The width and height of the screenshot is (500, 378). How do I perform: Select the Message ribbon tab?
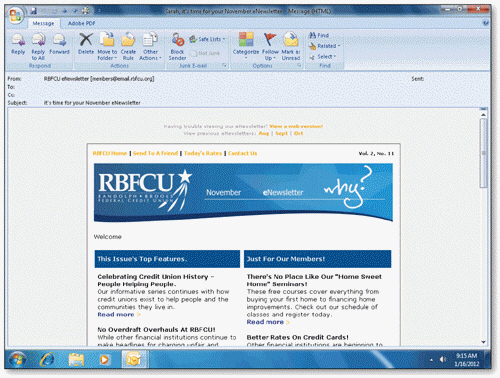click(x=43, y=23)
